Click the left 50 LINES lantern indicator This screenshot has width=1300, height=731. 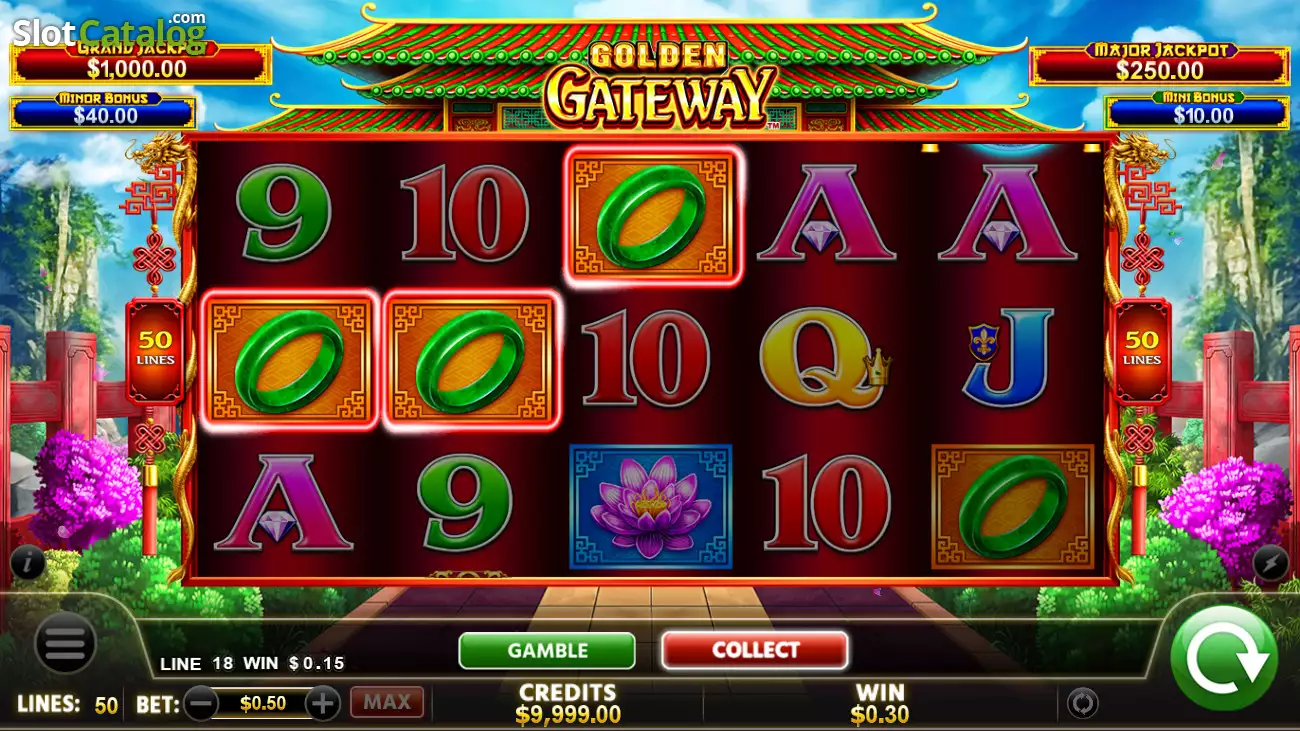[155, 350]
